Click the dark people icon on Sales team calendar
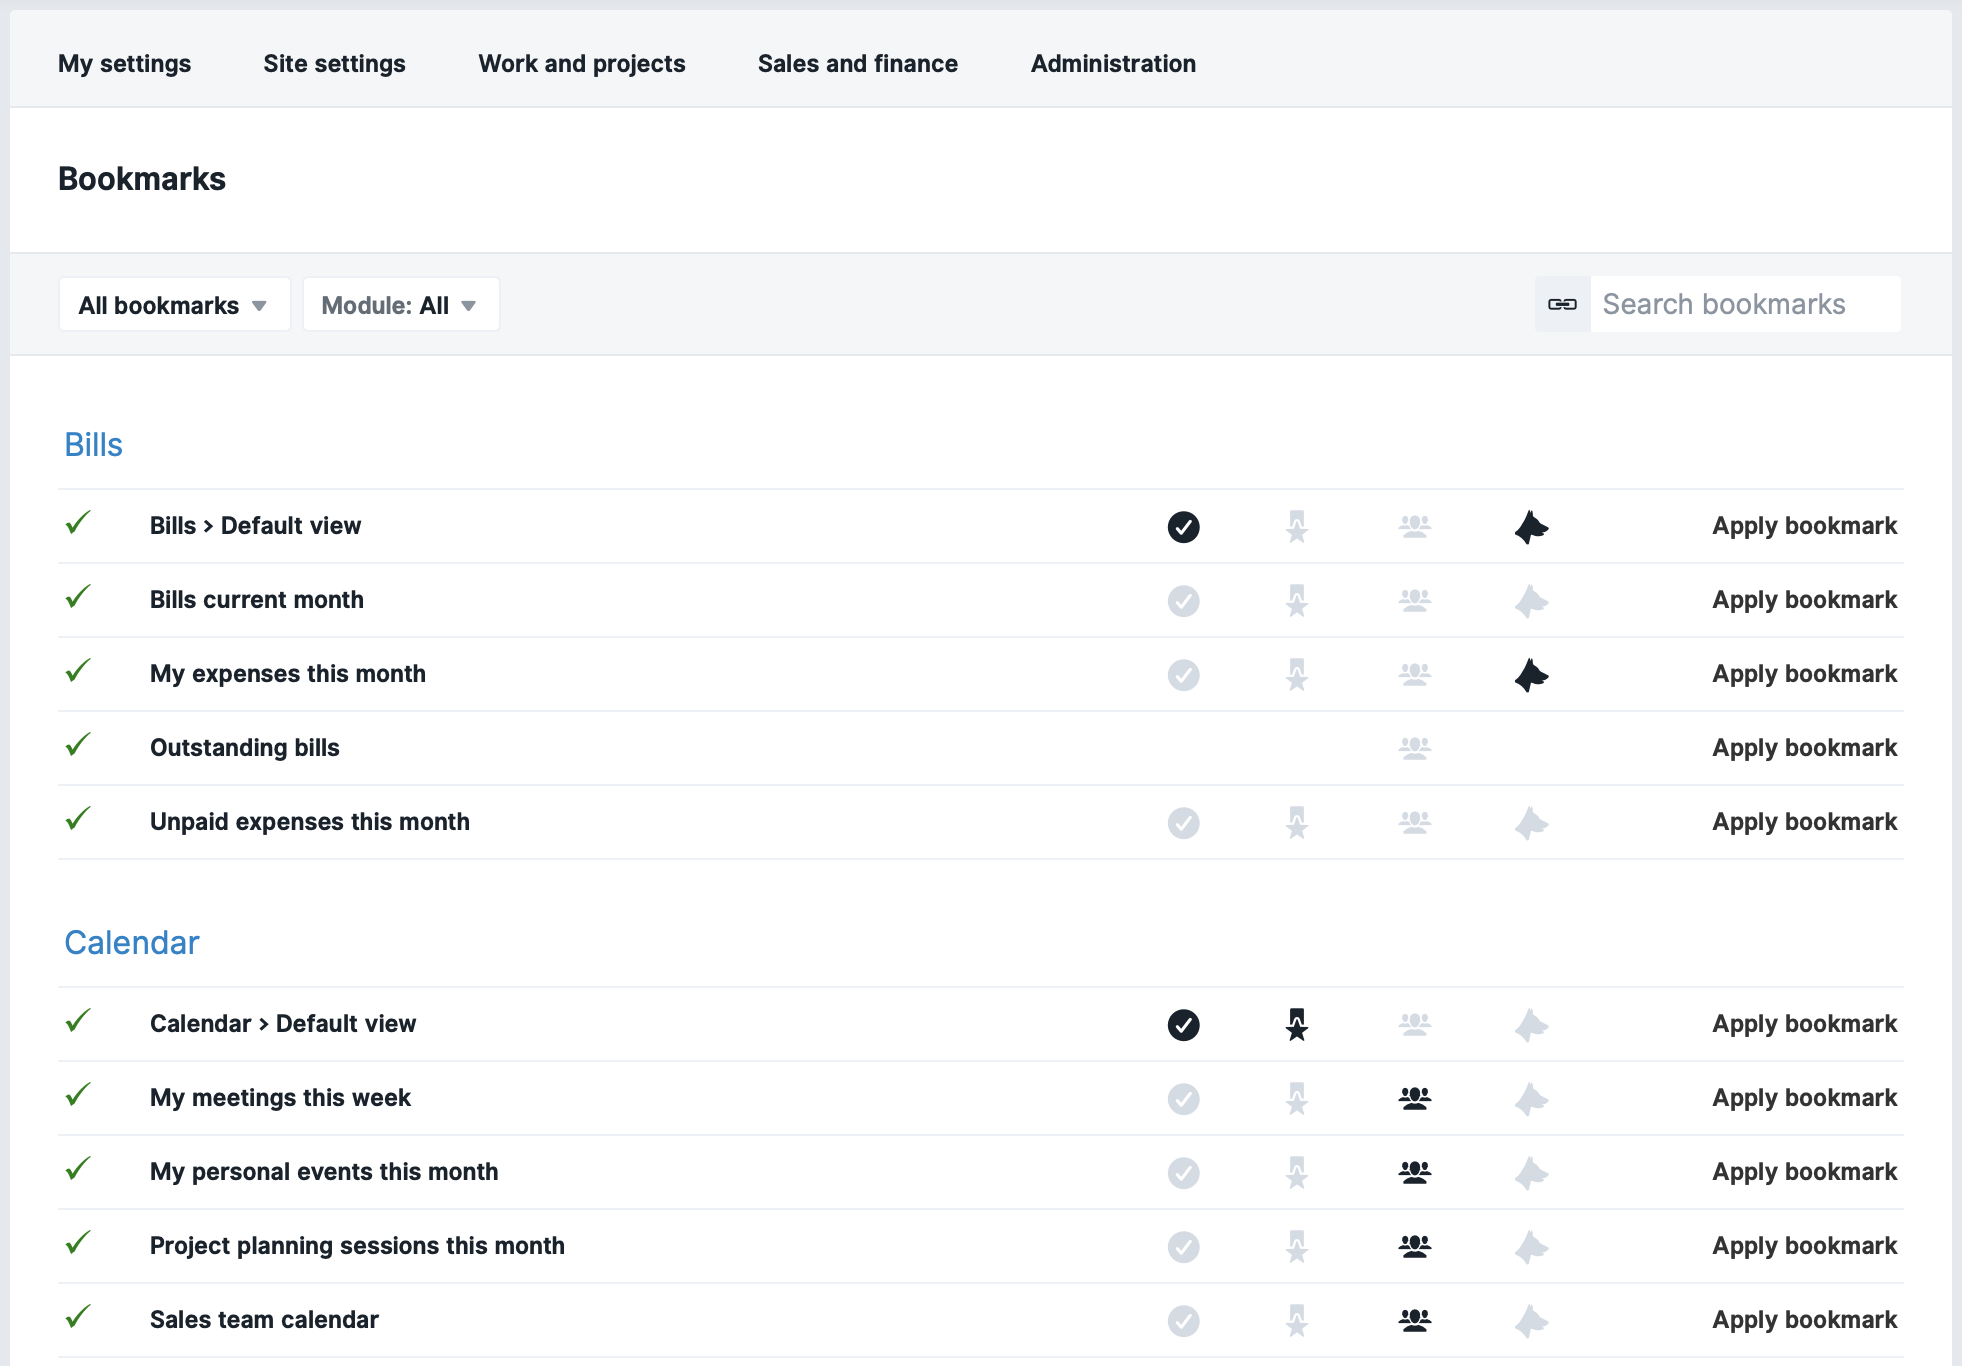The width and height of the screenshot is (1962, 1366). click(x=1415, y=1320)
